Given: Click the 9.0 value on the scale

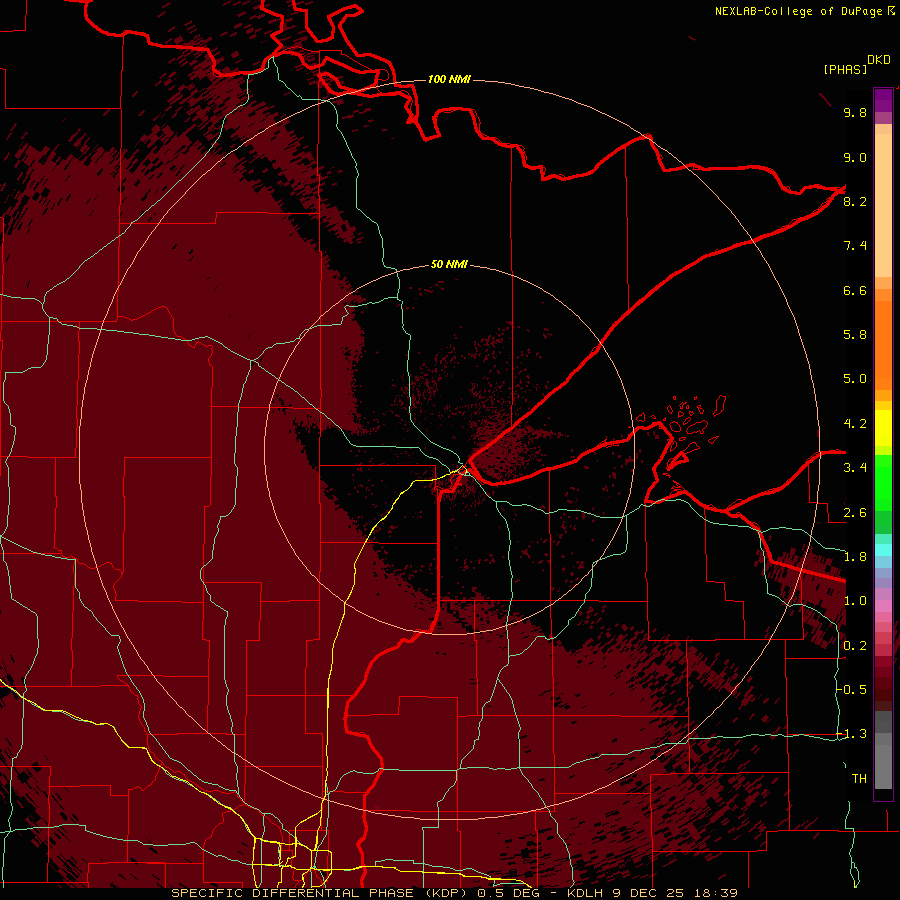Looking at the screenshot, I should [855, 157].
